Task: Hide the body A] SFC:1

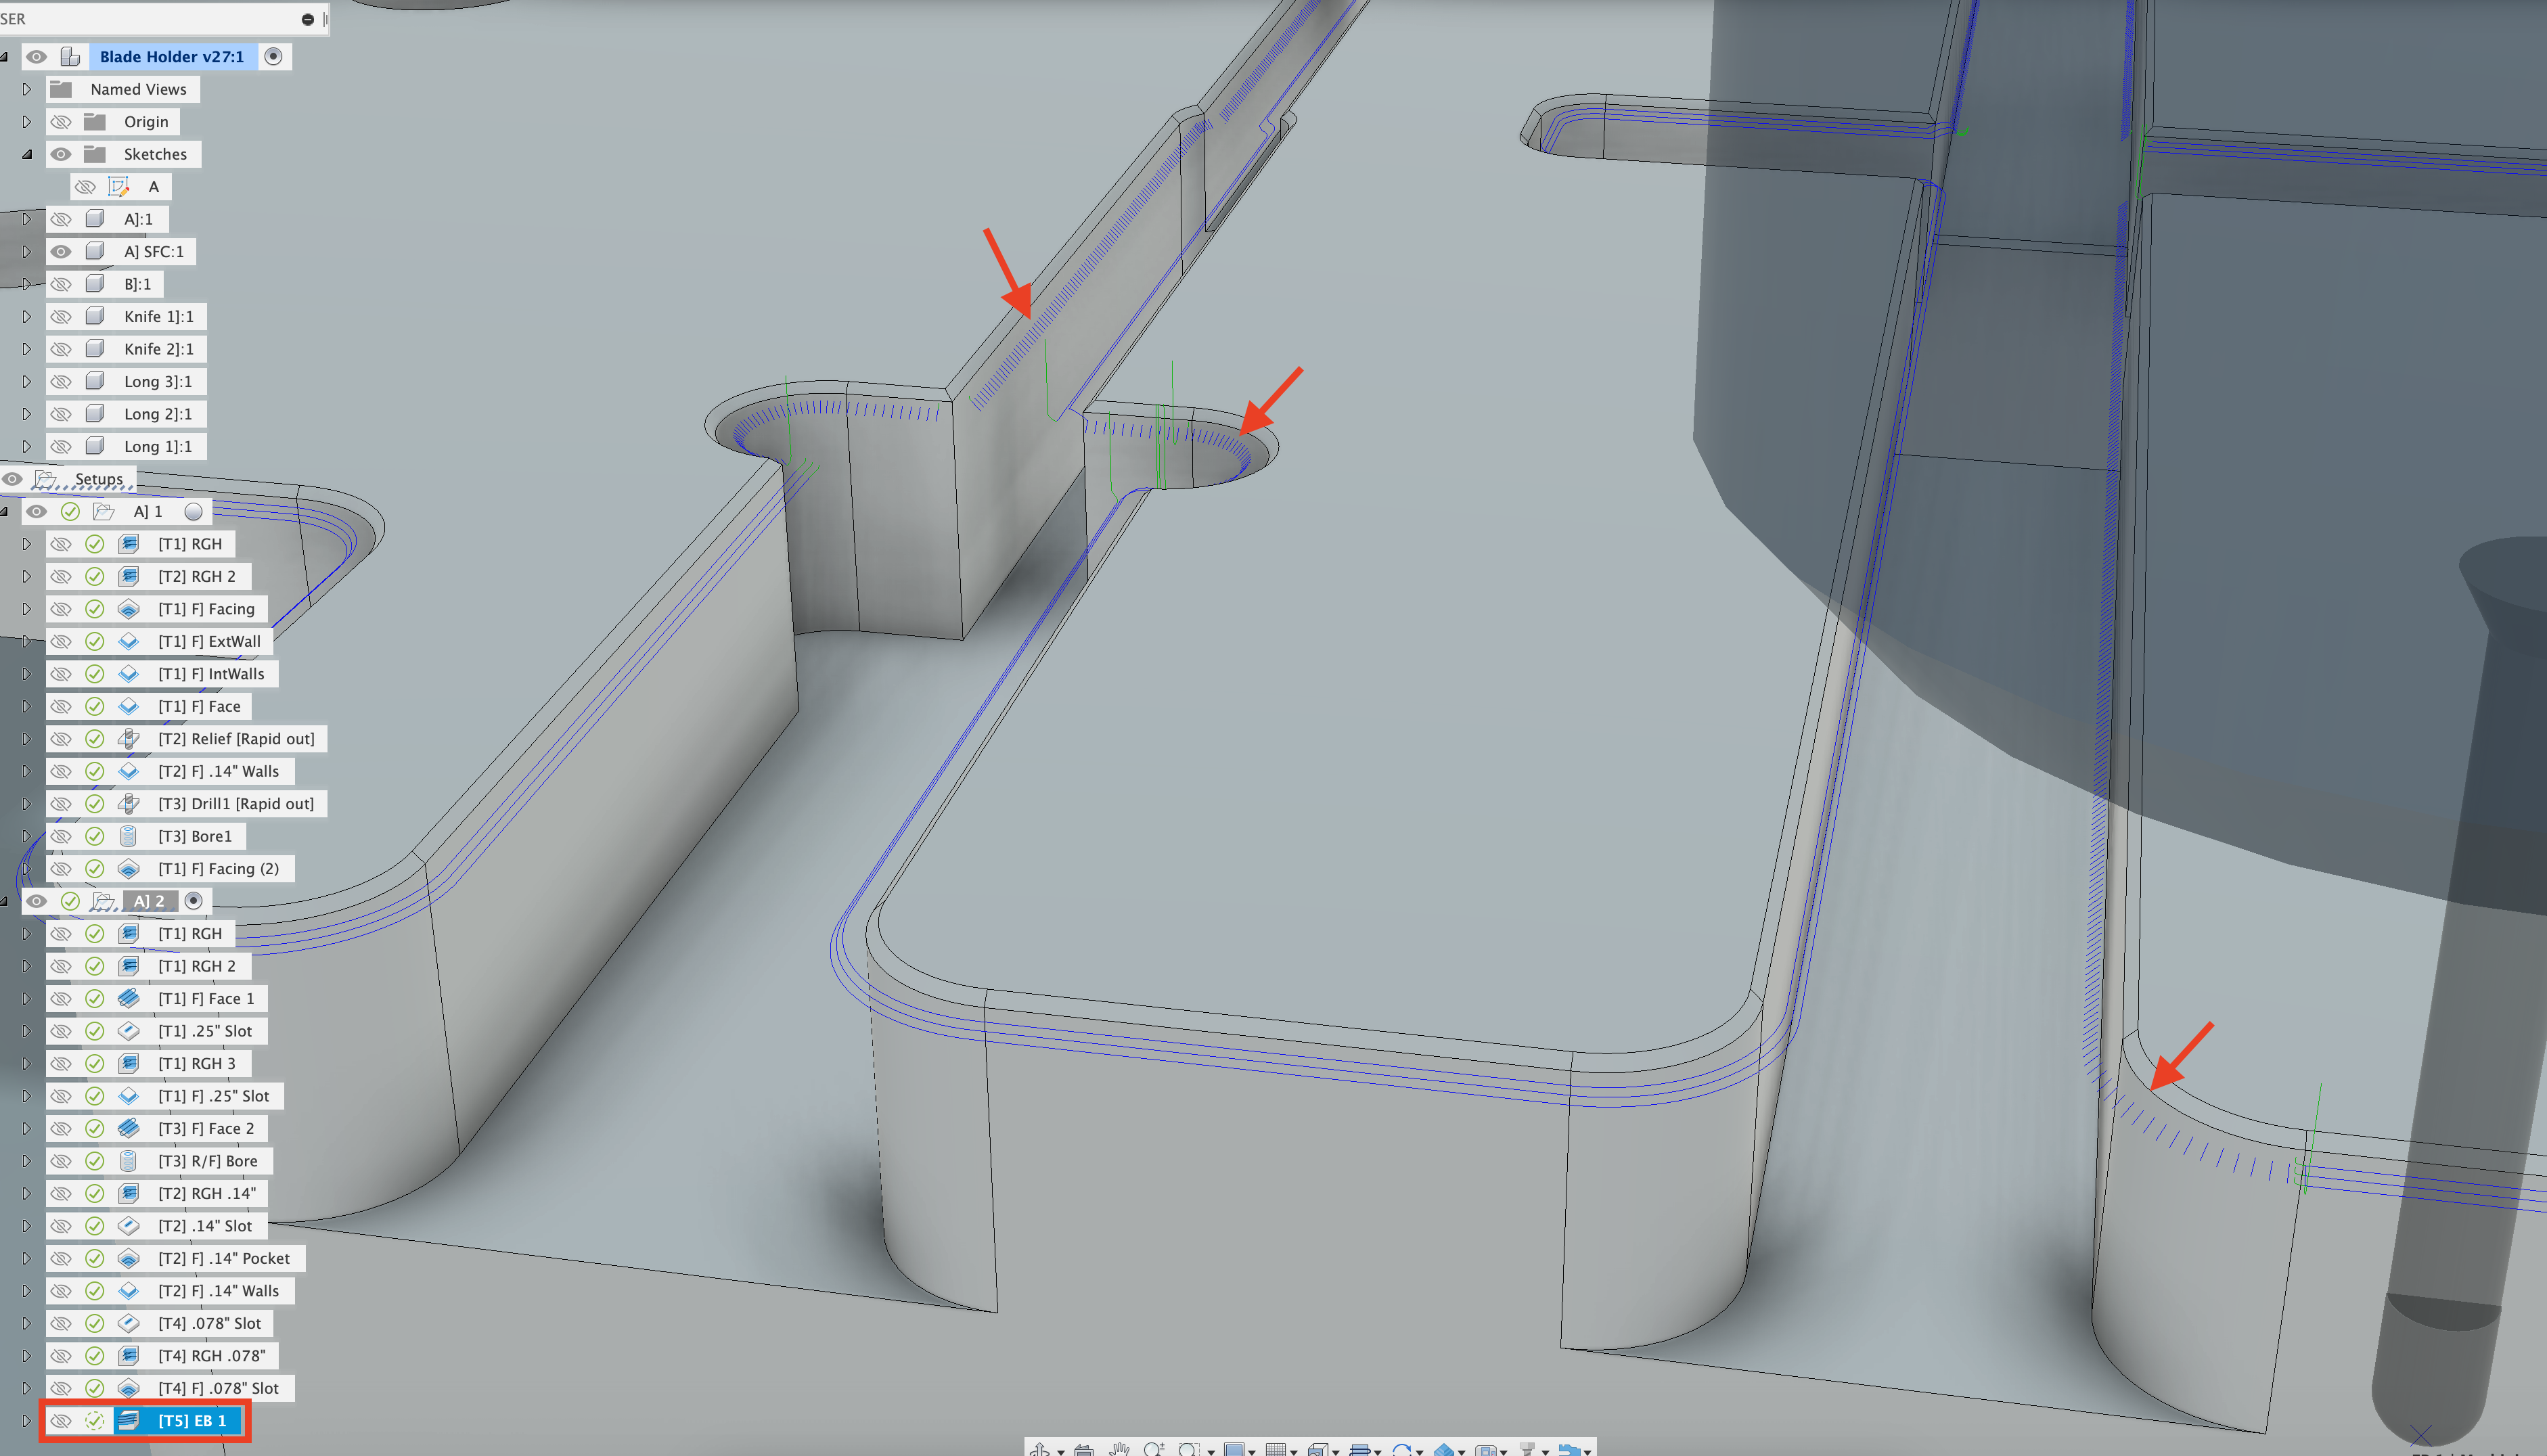Action: point(61,251)
